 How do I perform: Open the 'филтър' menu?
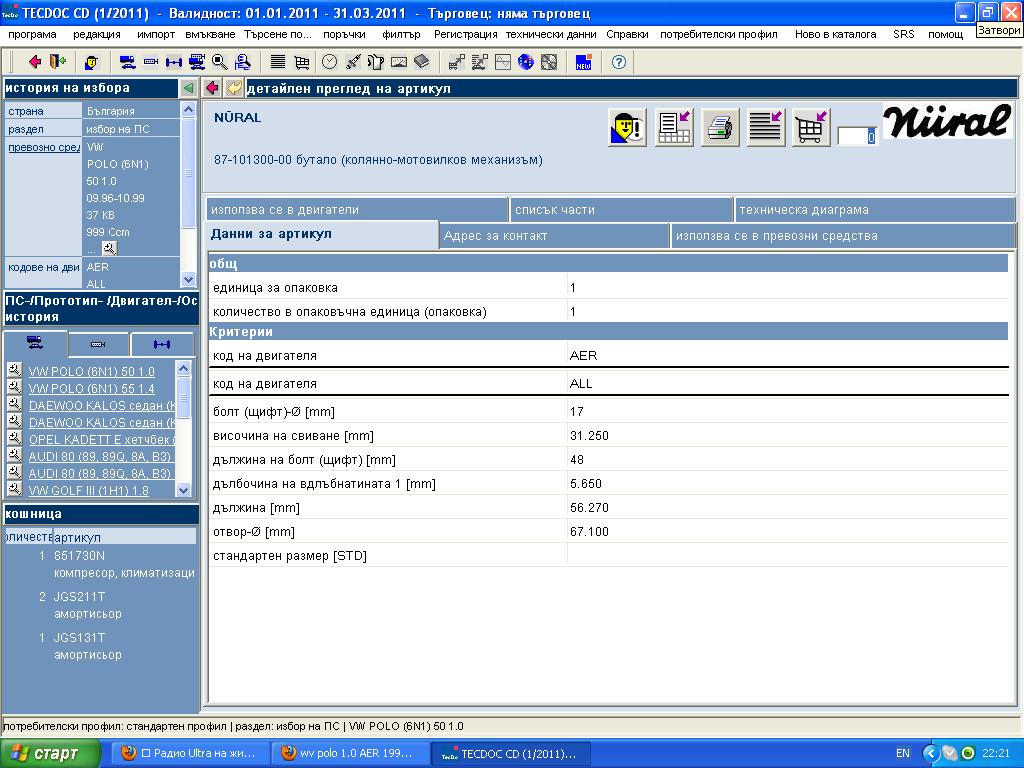tap(401, 34)
